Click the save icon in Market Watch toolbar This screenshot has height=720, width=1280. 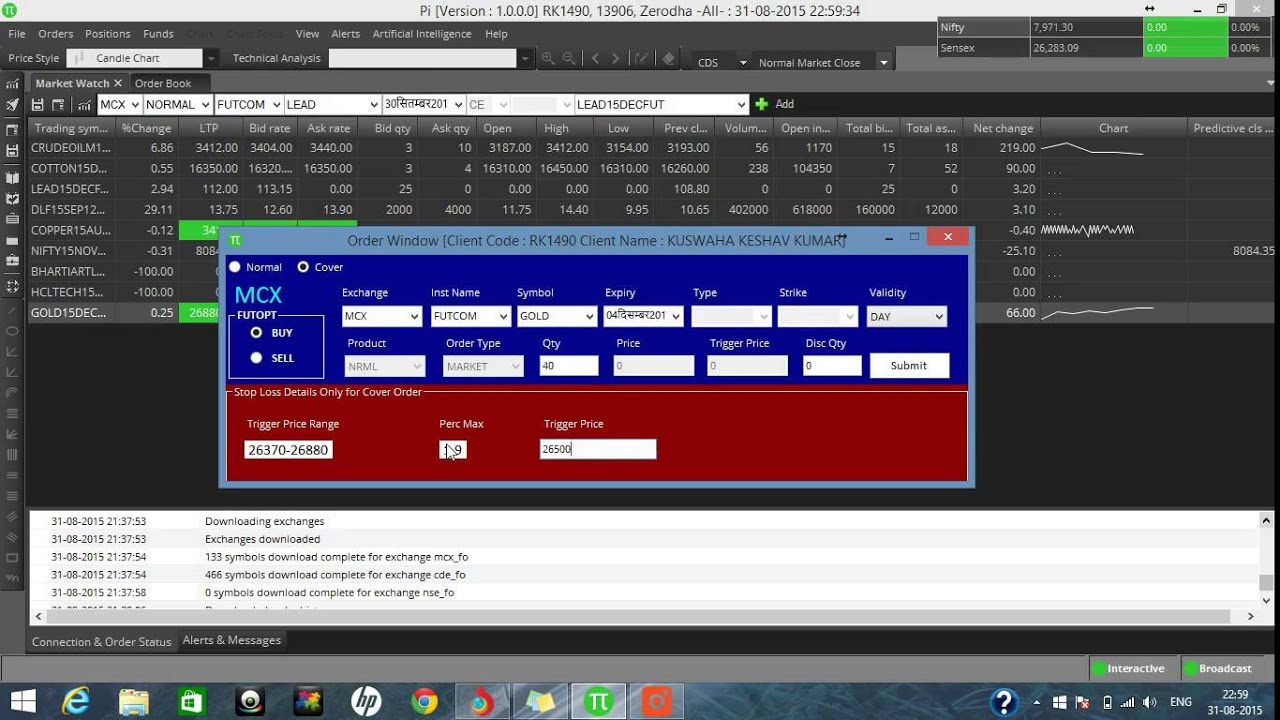point(38,104)
